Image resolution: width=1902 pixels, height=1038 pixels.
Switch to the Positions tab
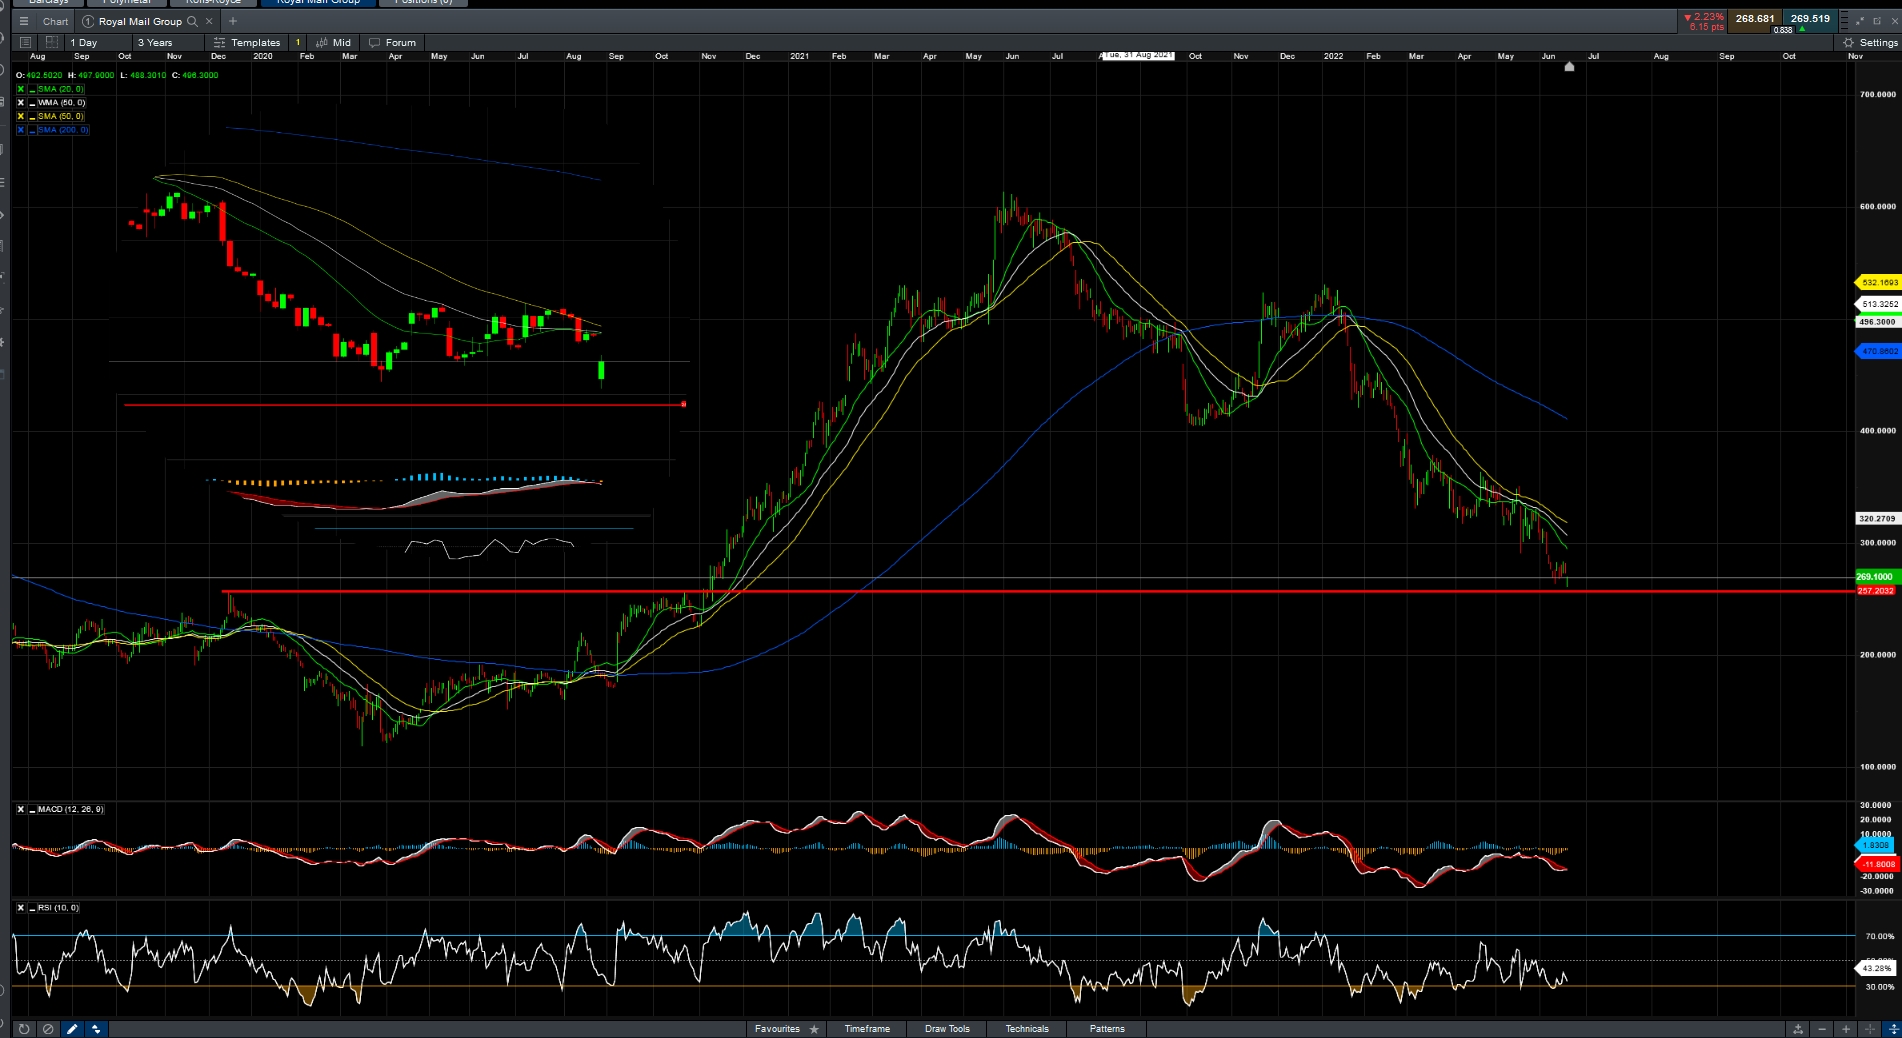[x=423, y=2]
